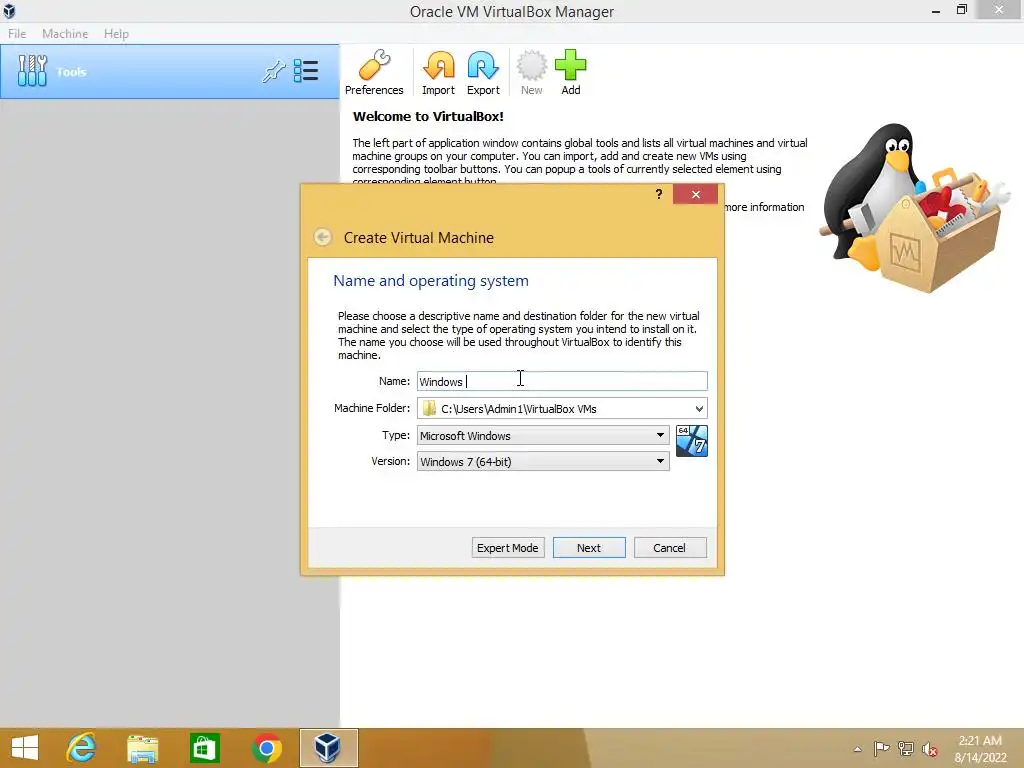This screenshot has width=1024, height=768.
Task: Click the VirtualBox title bar logo
Action: [9, 11]
